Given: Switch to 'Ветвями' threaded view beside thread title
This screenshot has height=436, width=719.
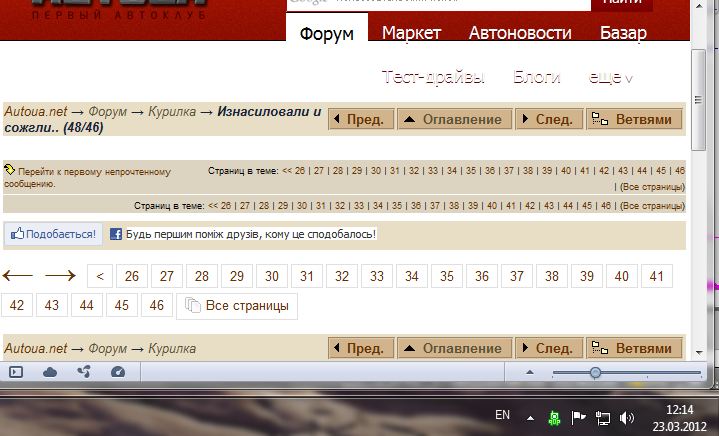Looking at the screenshot, I should [x=634, y=119].
